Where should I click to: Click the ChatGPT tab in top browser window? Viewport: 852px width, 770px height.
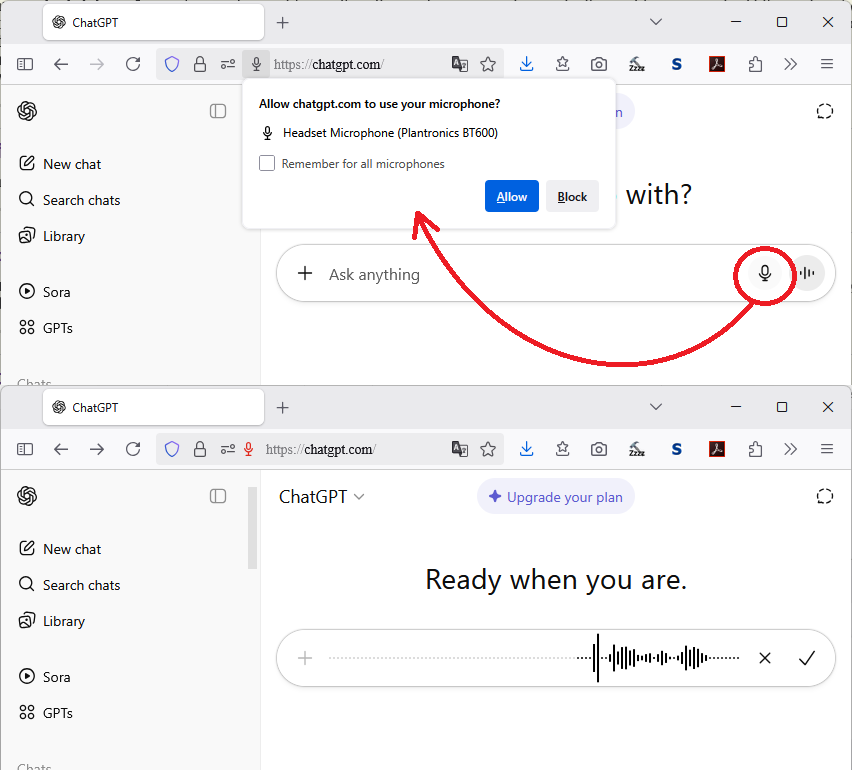point(153,22)
